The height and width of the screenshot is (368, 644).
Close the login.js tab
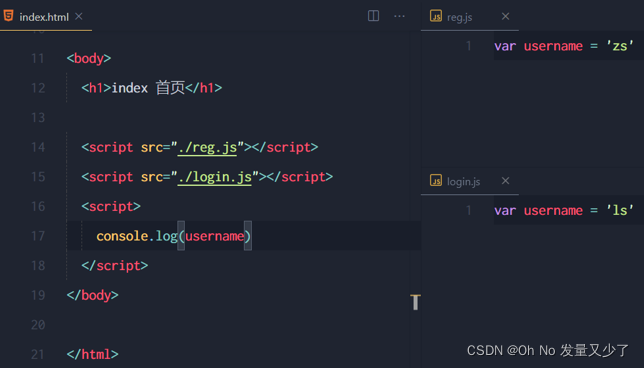tap(506, 181)
